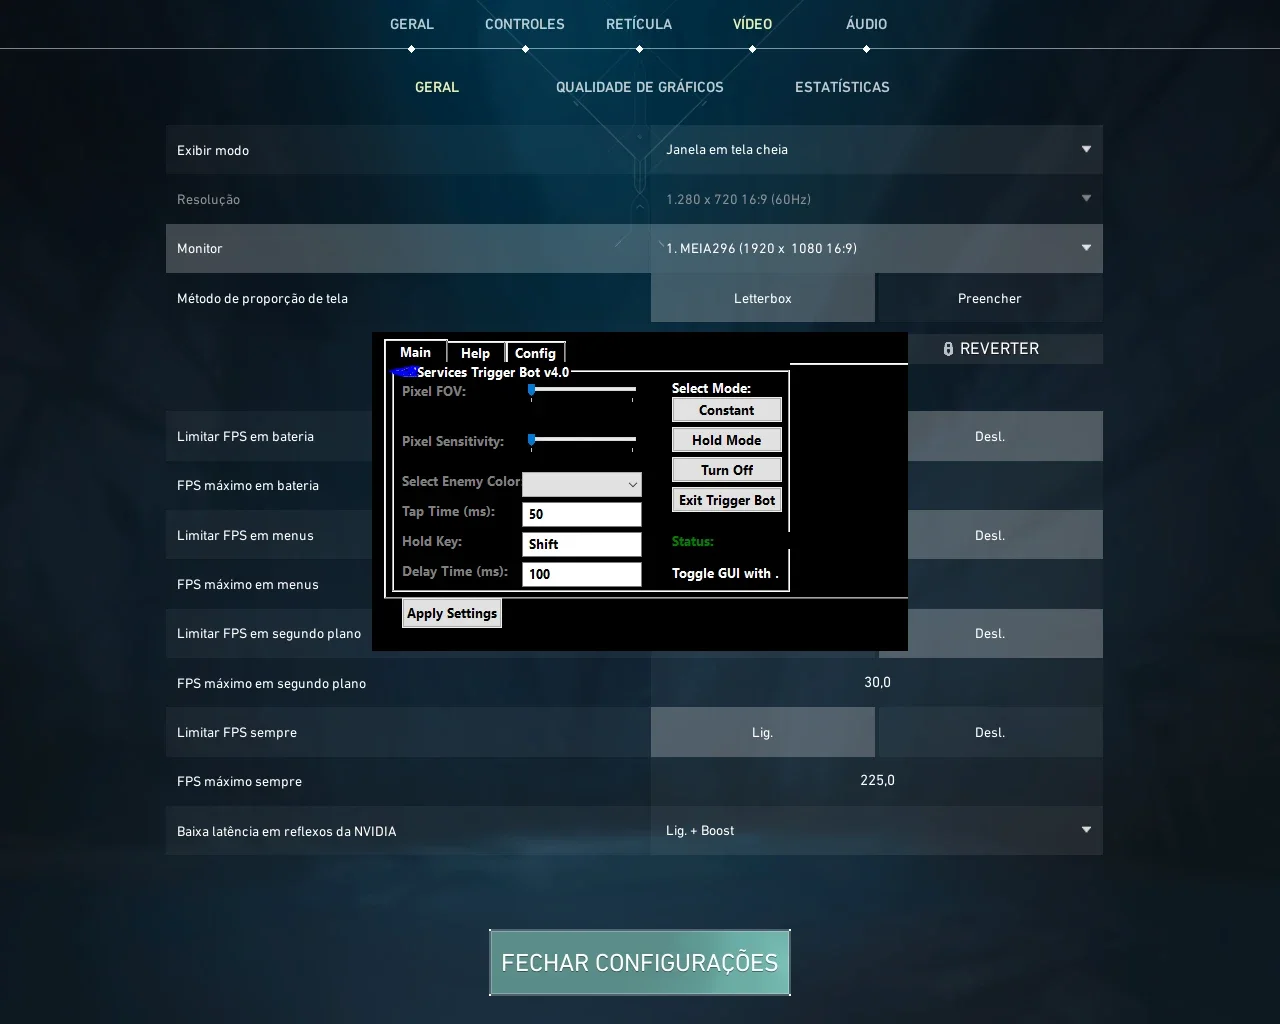Select the VÍDEO tab

pos(752,24)
